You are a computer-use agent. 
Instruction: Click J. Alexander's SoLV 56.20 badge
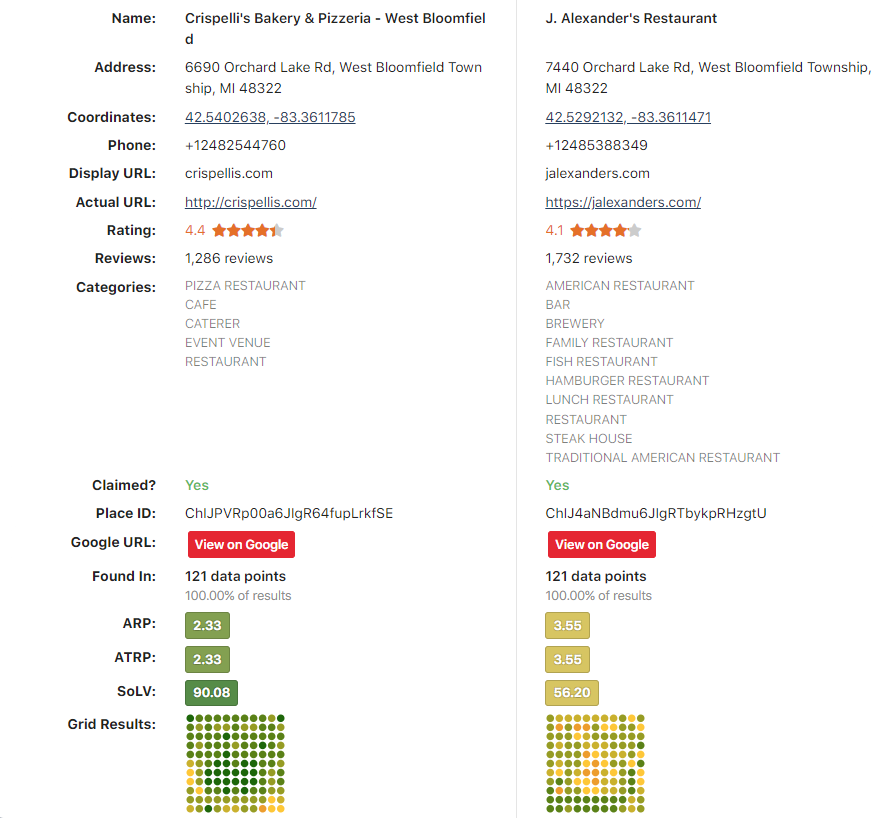[x=571, y=693]
